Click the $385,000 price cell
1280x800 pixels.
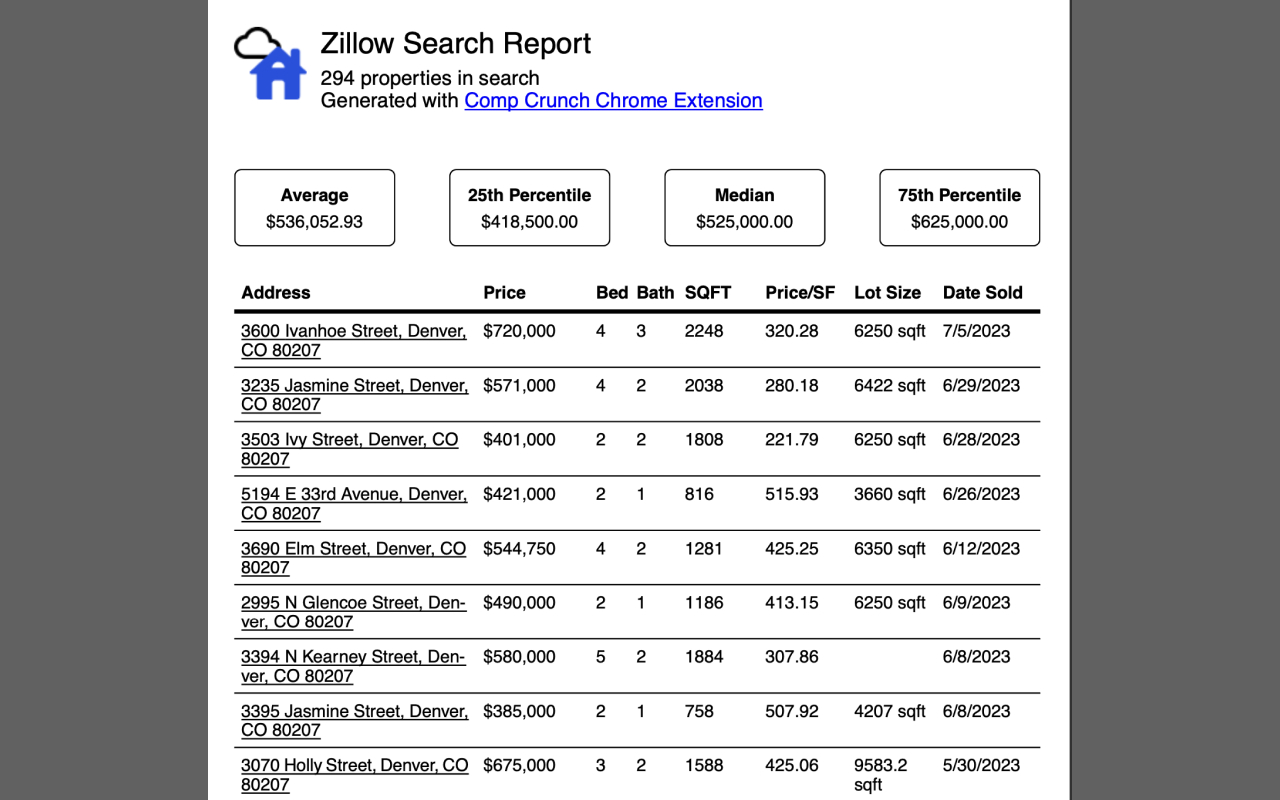tap(519, 711)
